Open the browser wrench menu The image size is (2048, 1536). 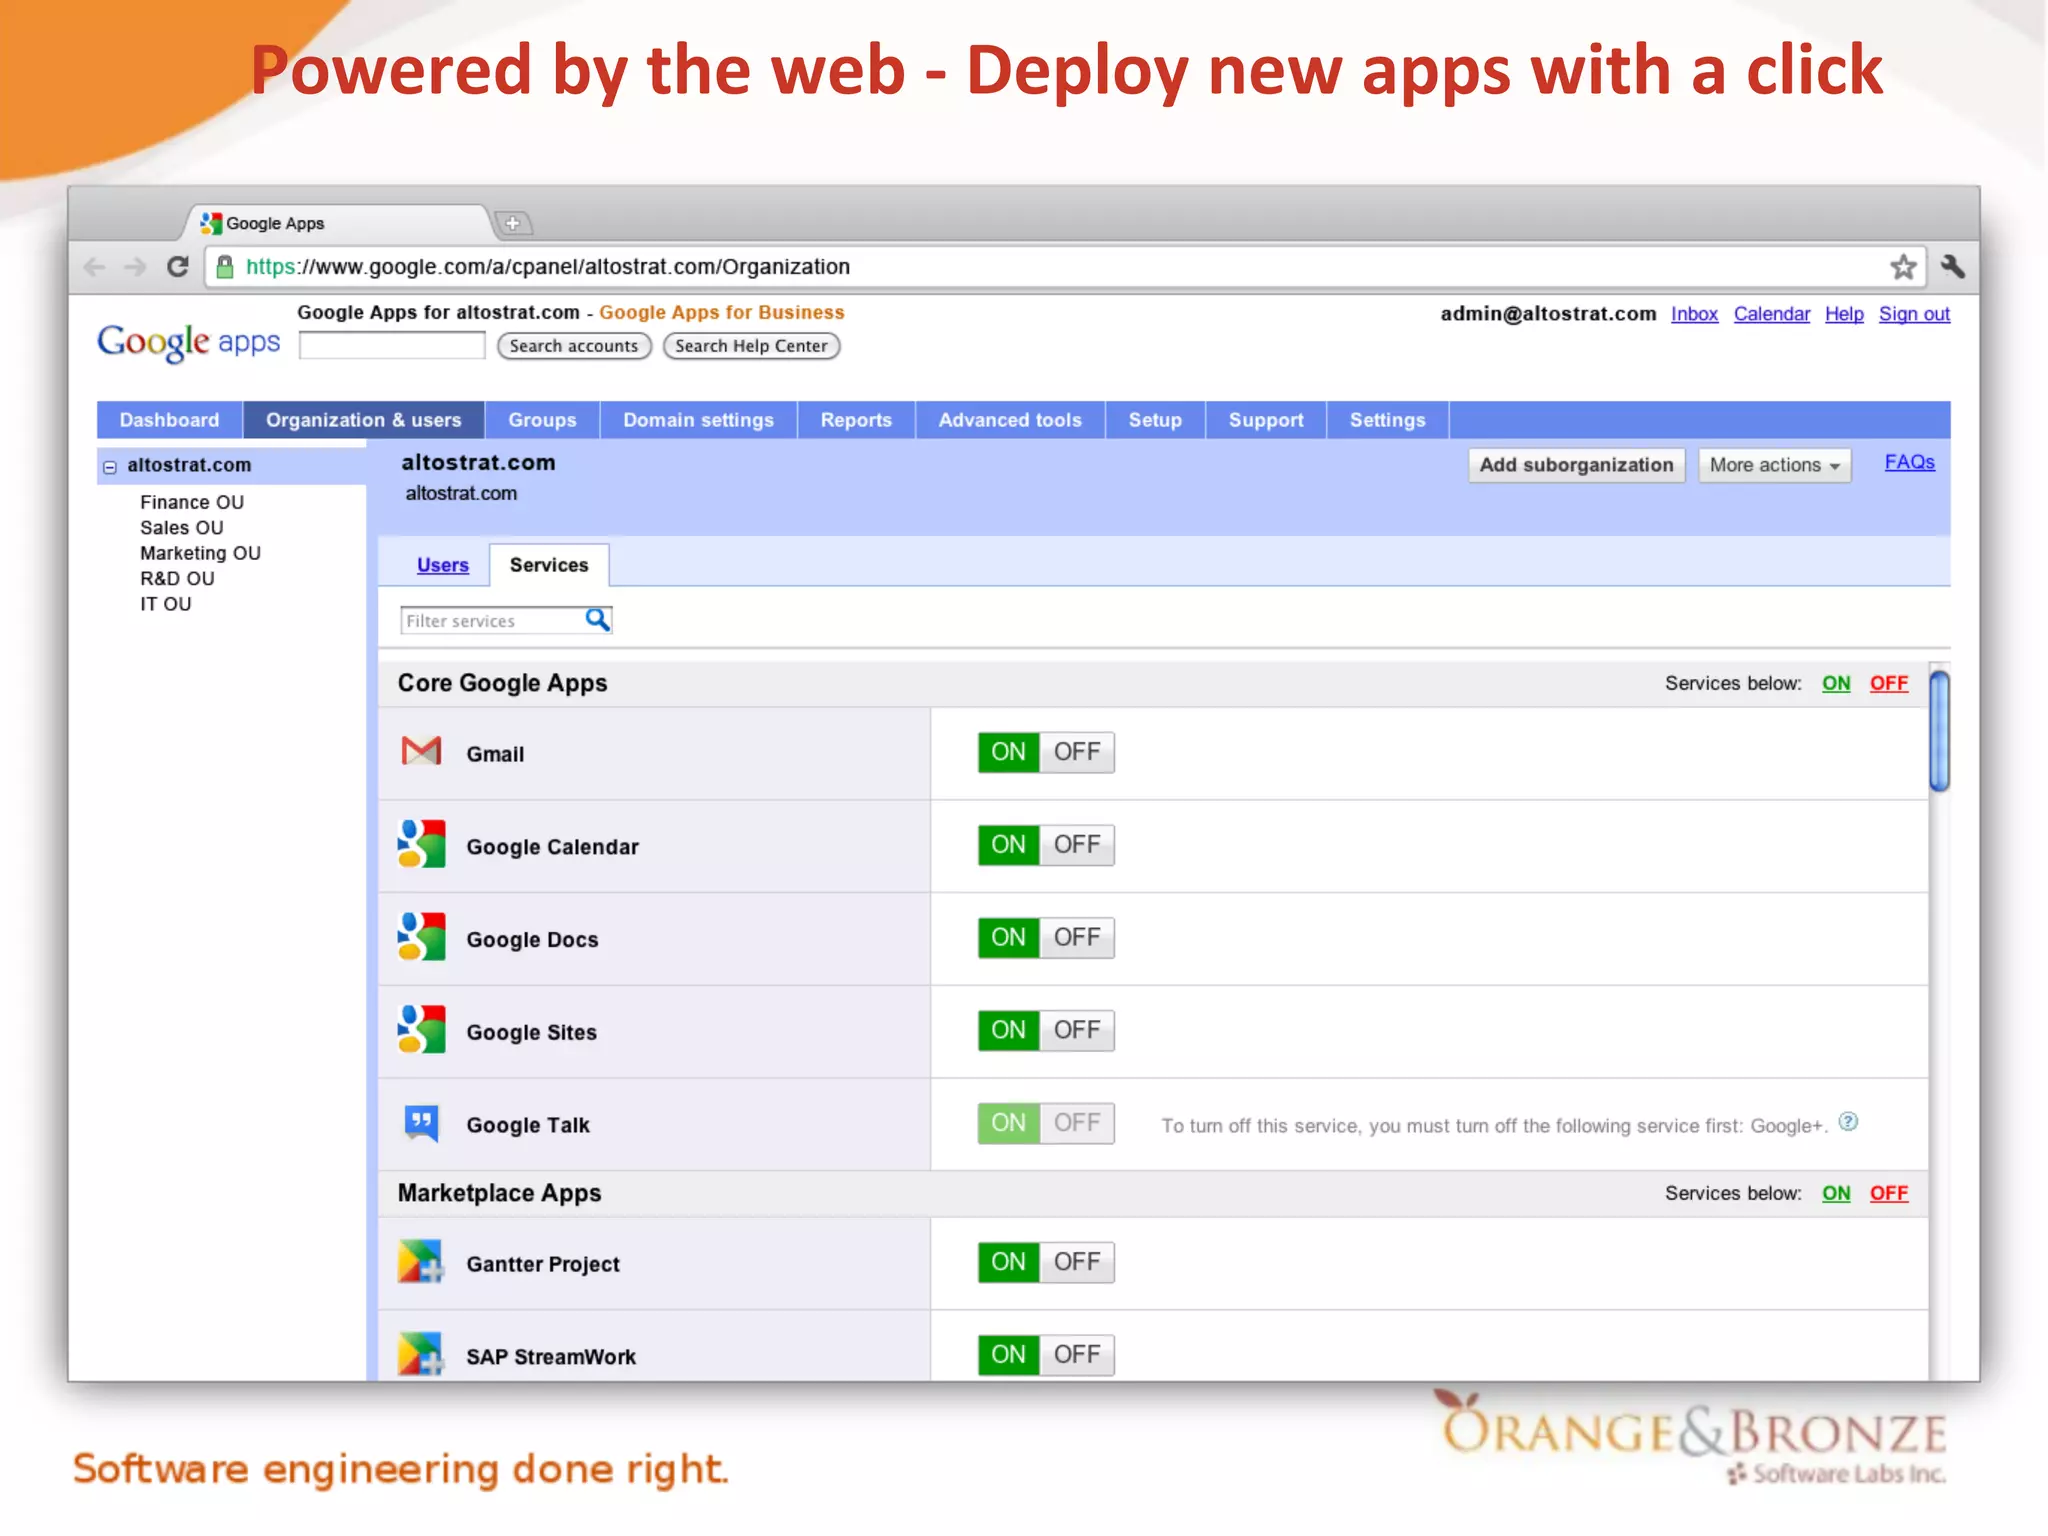coord(1952,266)
